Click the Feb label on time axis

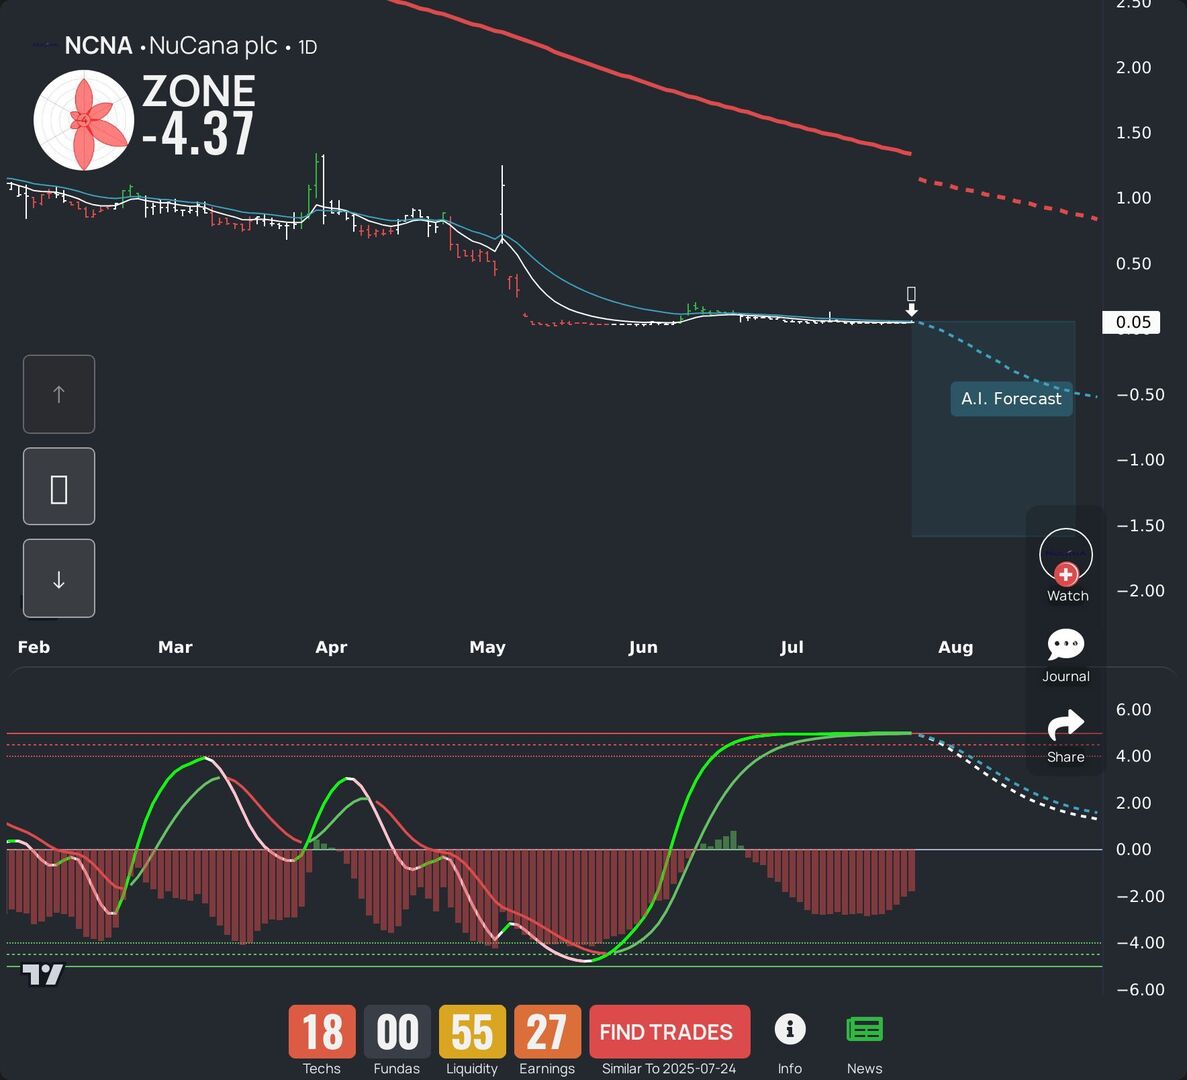point(33,647)
